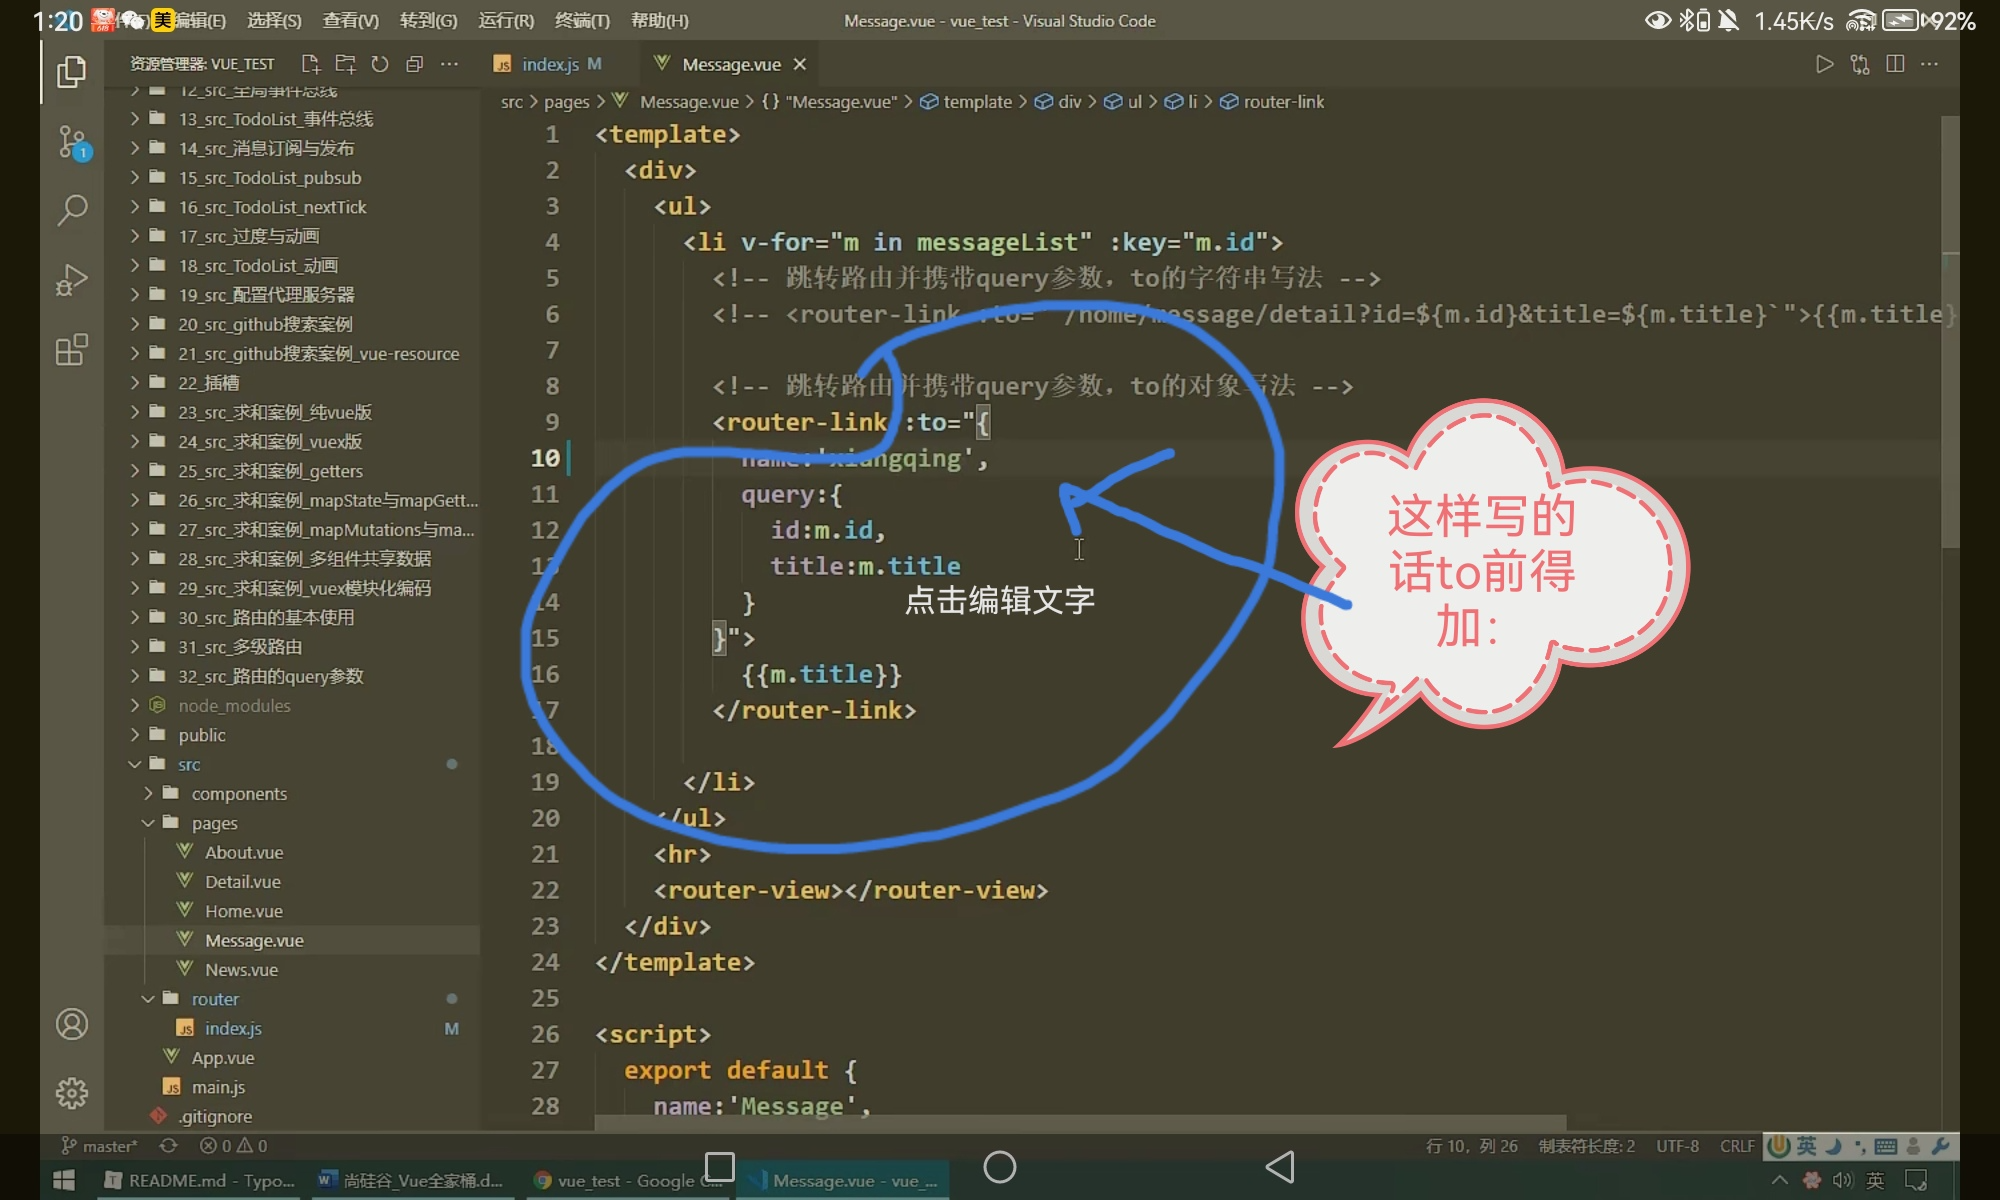Click the New File icon in explorer
The width and height of the screenshot is (2000, 1200).
point(310,64)
